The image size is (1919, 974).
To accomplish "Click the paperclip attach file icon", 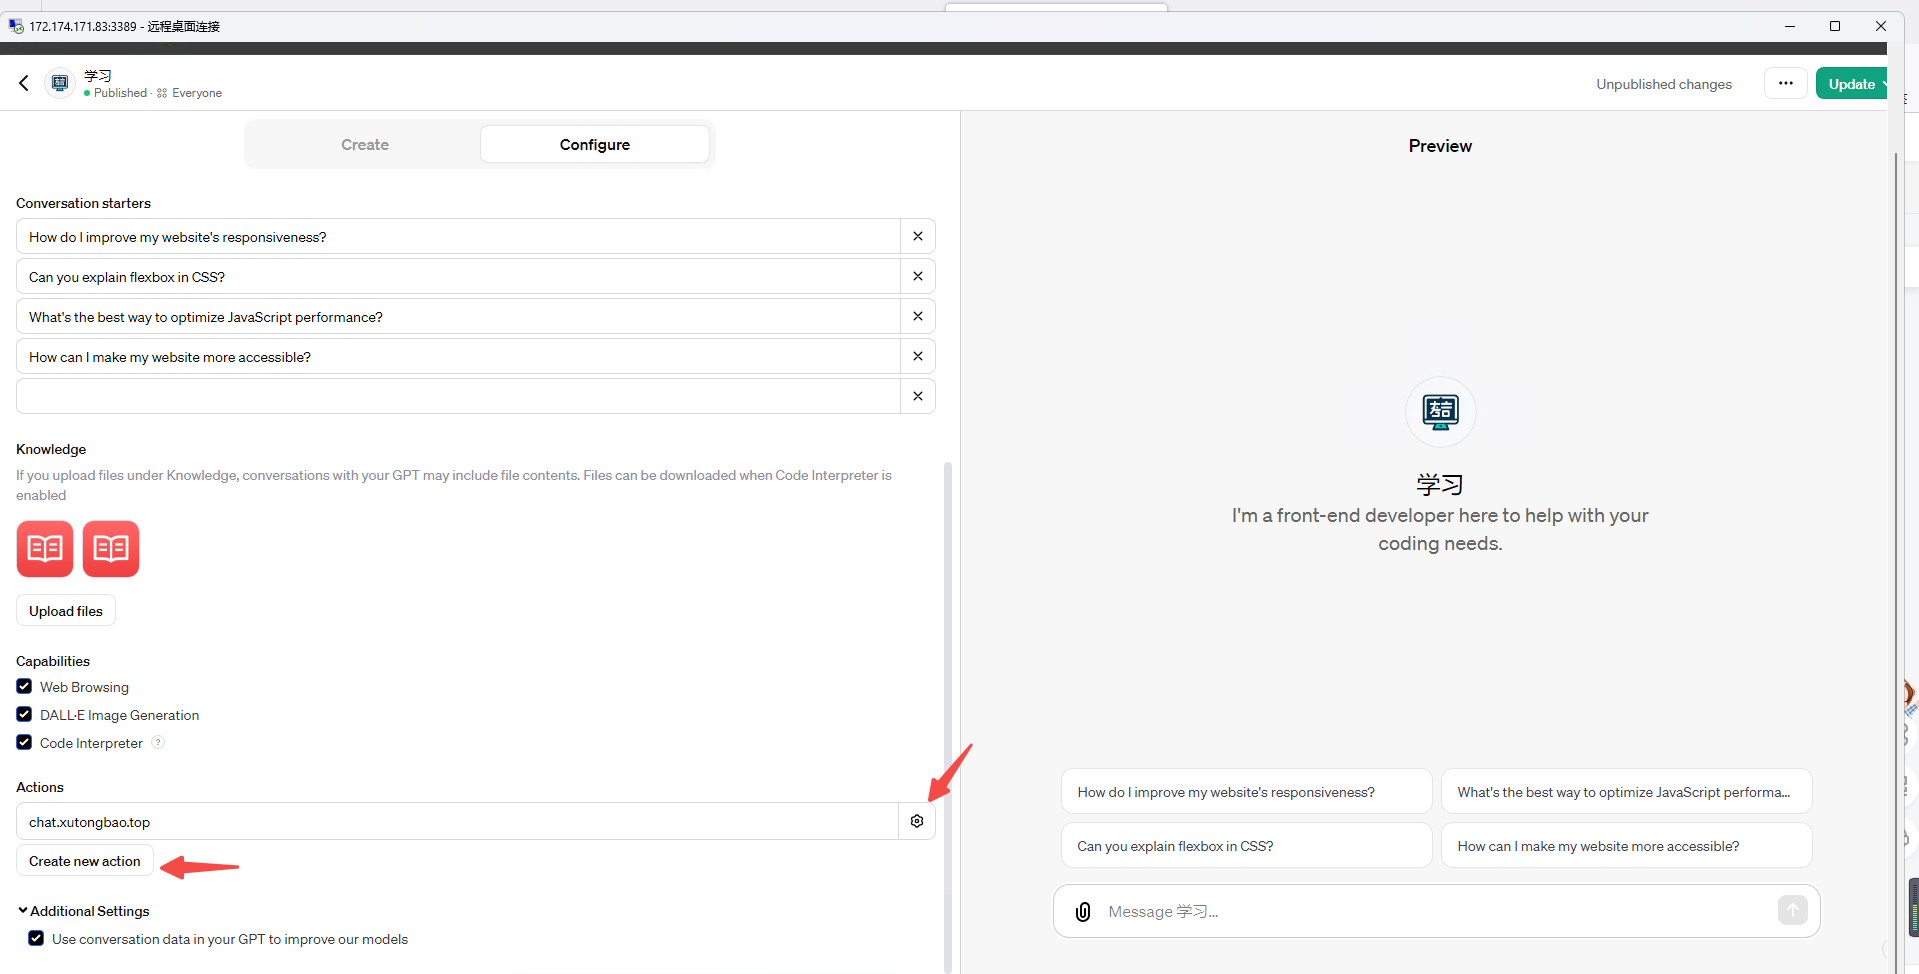I will [x=1083, y=911].
